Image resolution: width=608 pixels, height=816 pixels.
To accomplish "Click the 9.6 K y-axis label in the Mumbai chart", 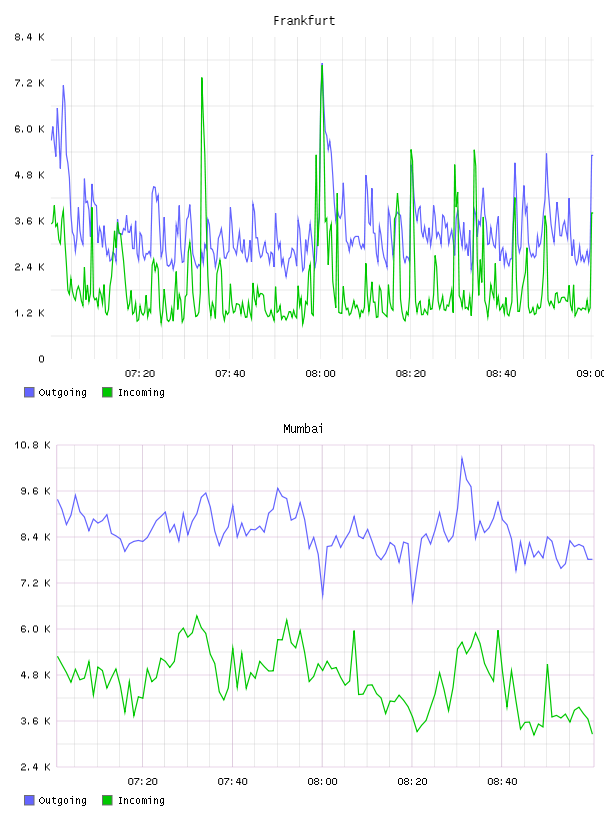I will 35,491.
